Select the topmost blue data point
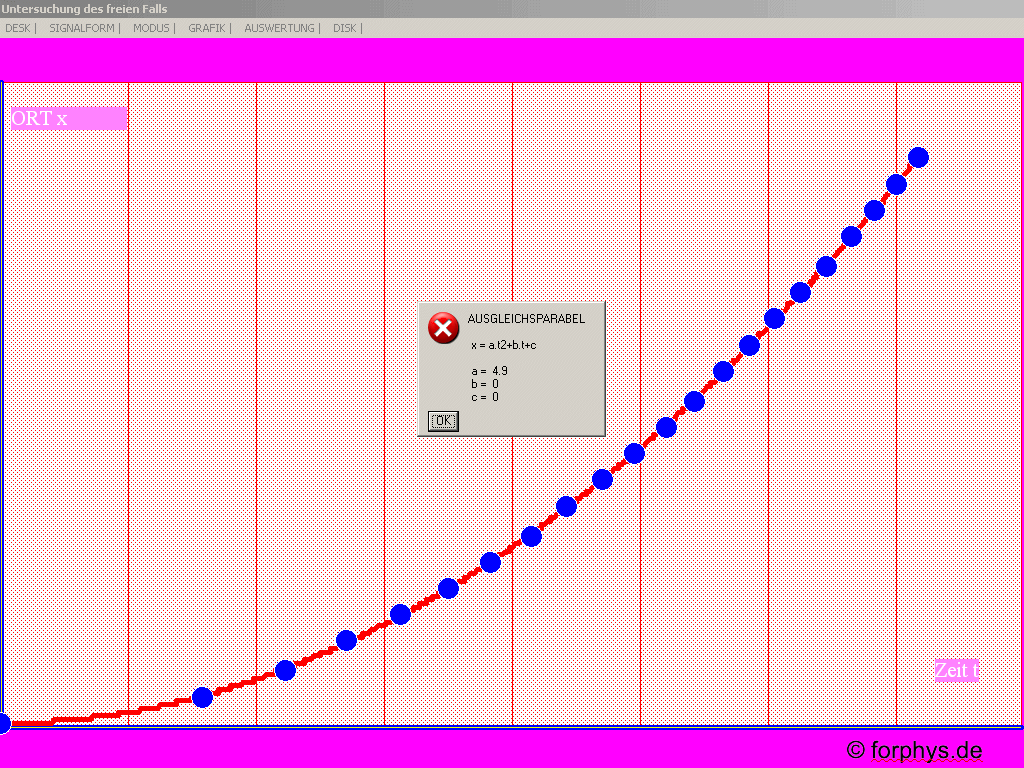This screenshot has width=1024, height=768. 918,157
